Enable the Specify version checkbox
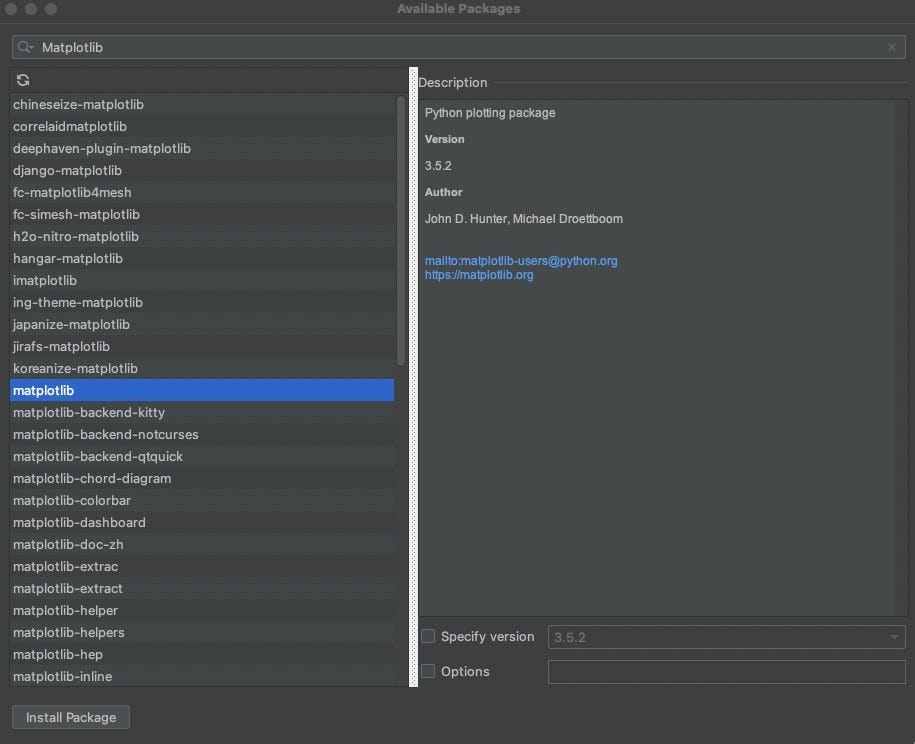 click(x=428, y=636)
